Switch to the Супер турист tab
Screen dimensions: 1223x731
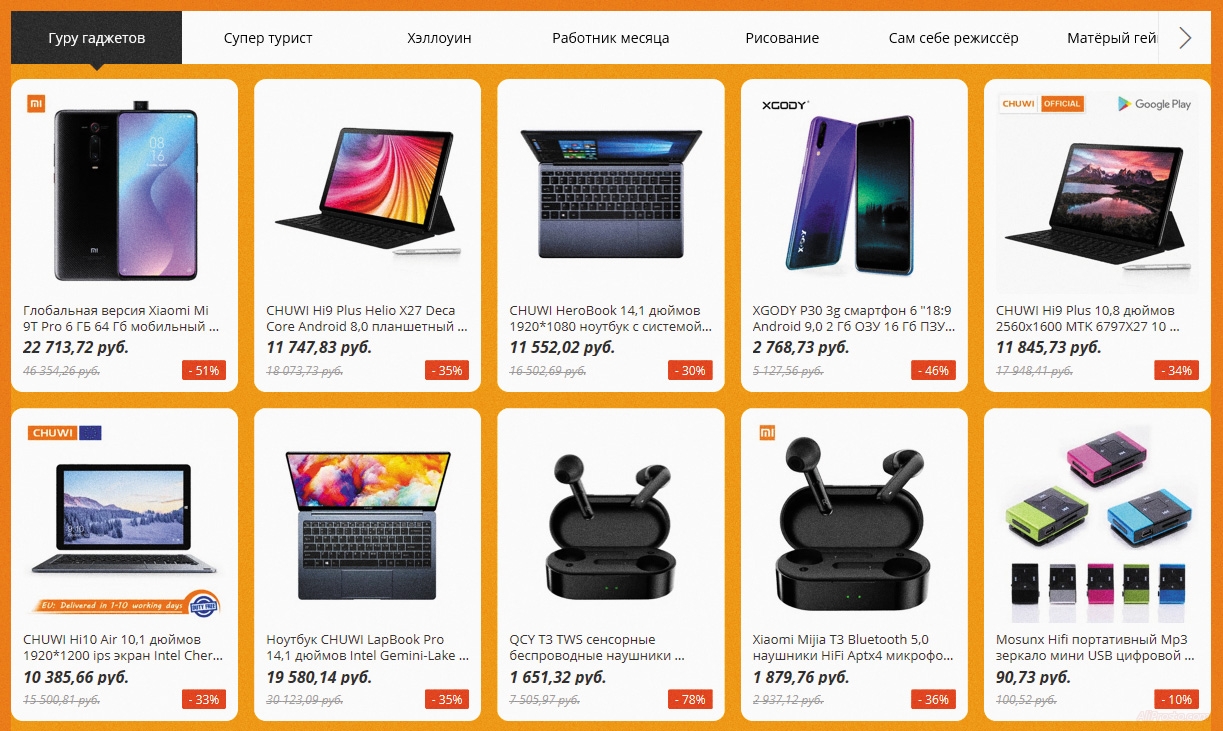click(268, 38)
